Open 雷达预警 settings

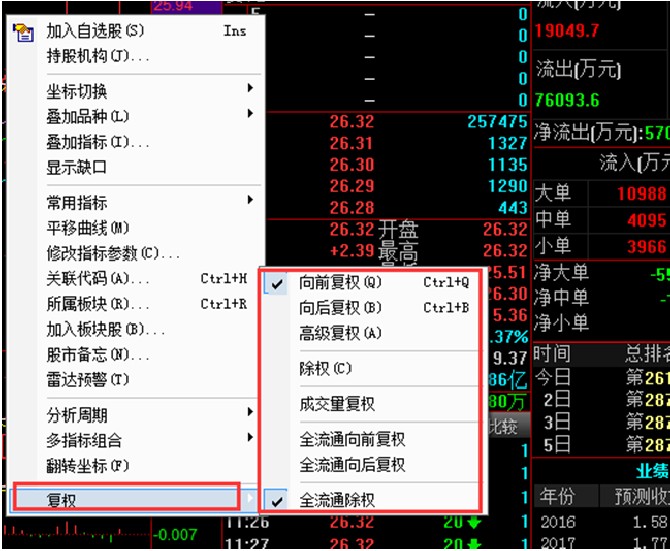click(x=88, y=380)
